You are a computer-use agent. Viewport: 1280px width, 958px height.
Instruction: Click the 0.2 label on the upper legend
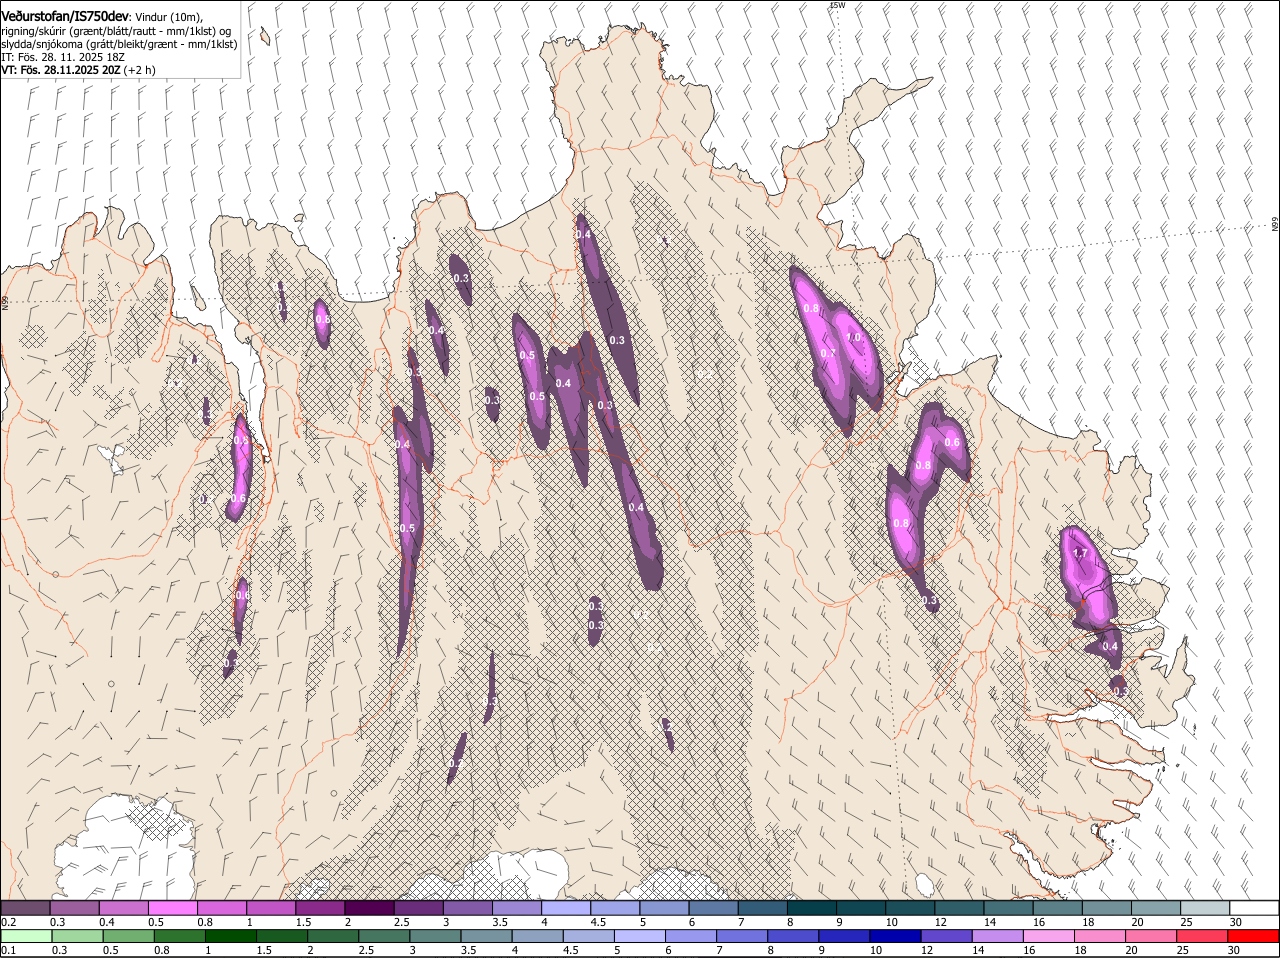[8, 921]
